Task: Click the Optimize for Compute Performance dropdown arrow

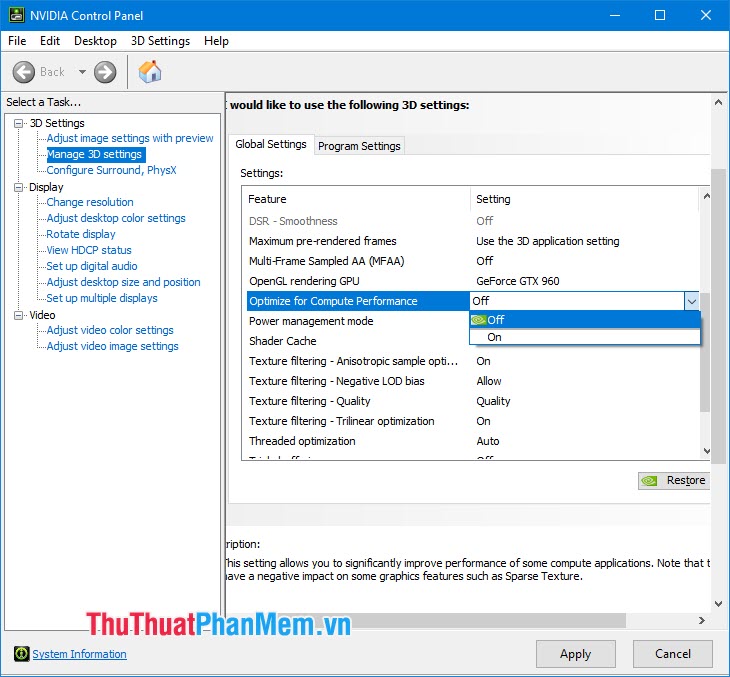Action: (691, 301)
